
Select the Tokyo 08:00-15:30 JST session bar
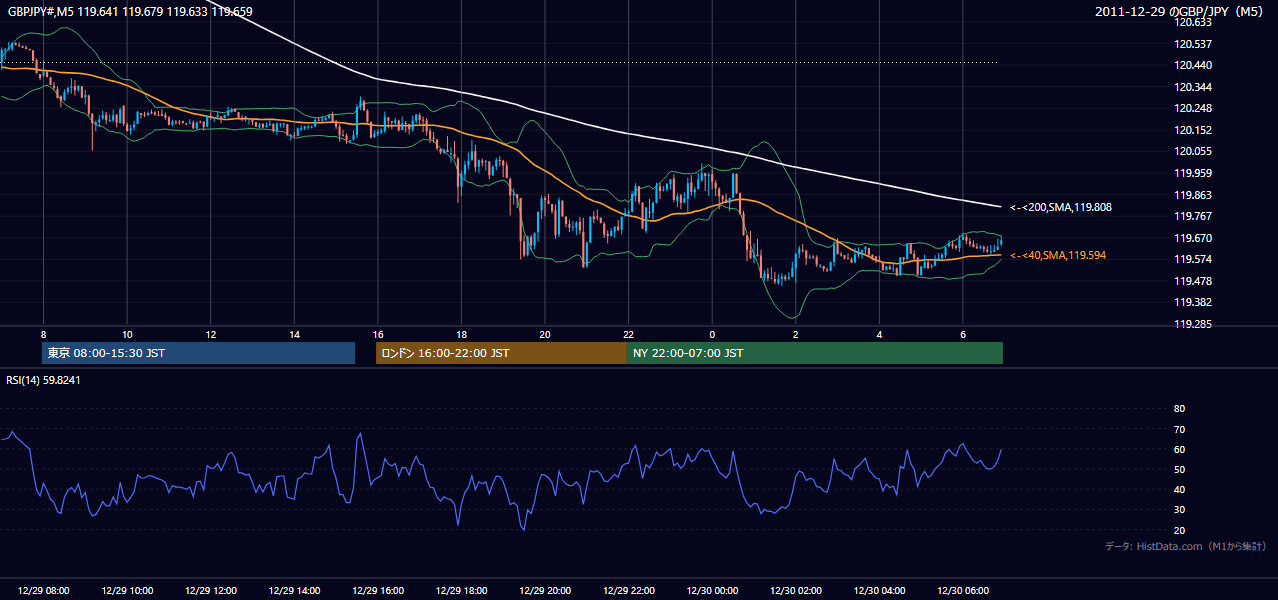(x=198, y=353)
